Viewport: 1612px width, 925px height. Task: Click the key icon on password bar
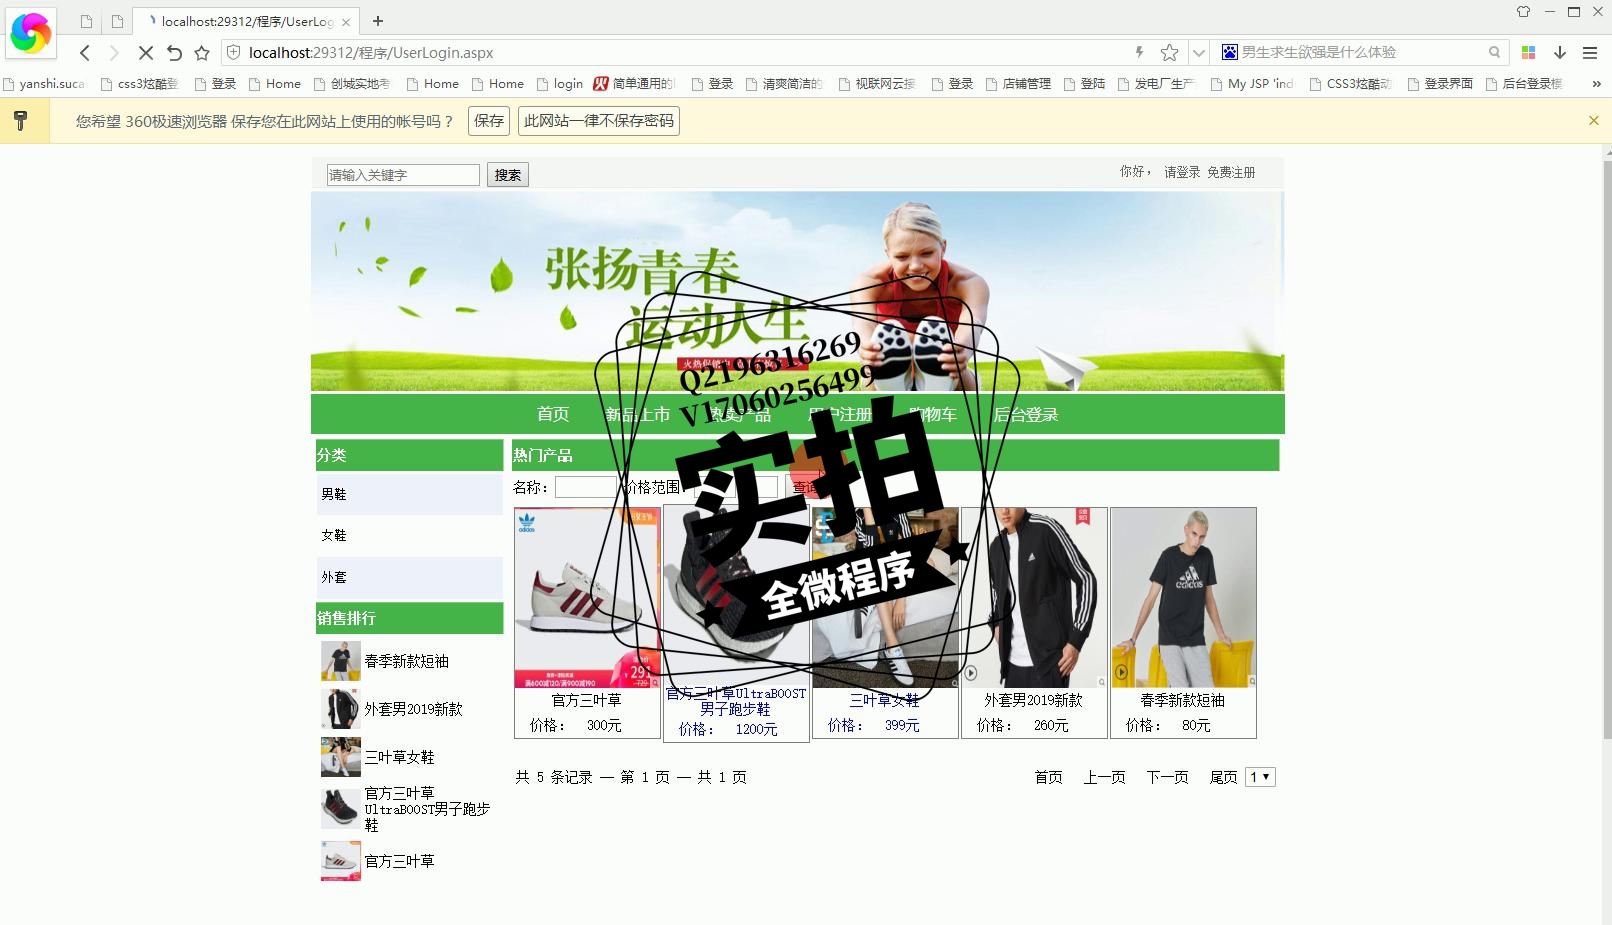(20, 121)
